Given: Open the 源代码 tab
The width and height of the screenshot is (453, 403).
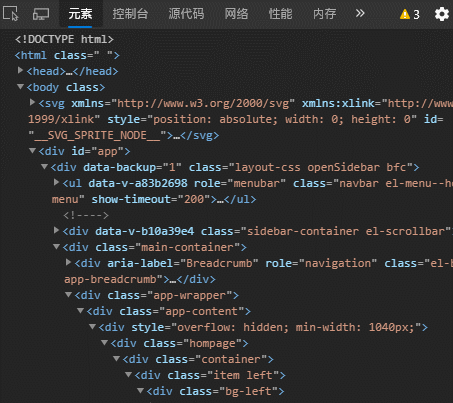Looking at the screenshot, I should 186,14.
